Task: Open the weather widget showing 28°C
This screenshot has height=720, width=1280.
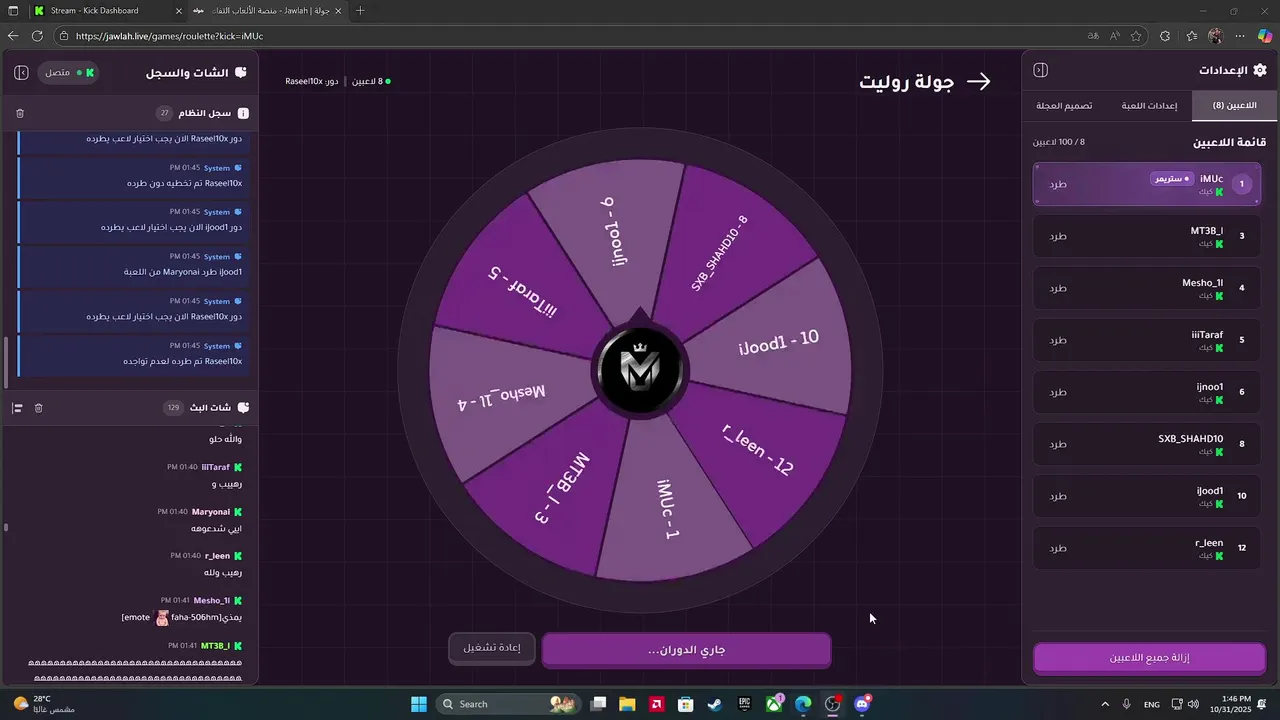Action: coord(44,704)
